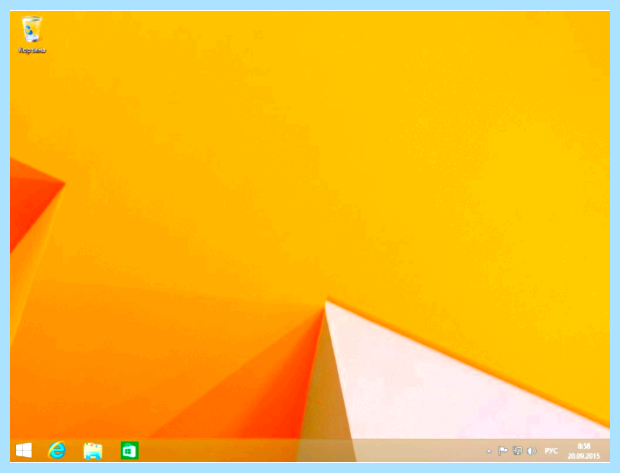Open the network status tray icon
The image size is (620, 473).
coord(517,450)
